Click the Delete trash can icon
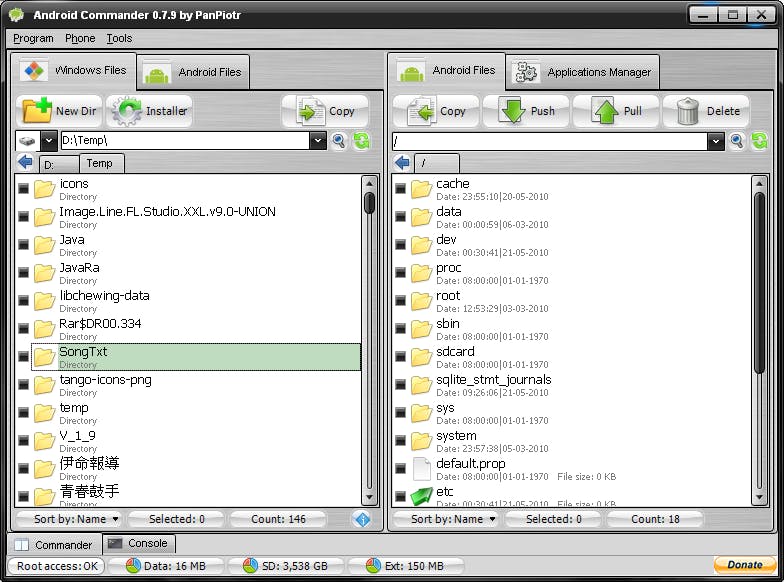Image resolution: width=784 pixels, height=582 pixels. click(x=688, y=111)
